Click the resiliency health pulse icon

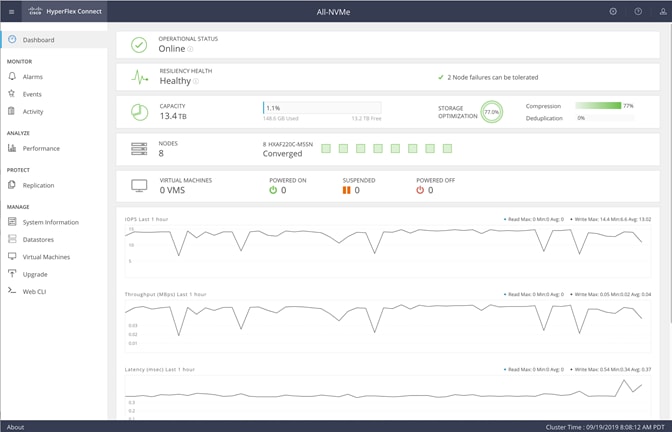point(140,78)
